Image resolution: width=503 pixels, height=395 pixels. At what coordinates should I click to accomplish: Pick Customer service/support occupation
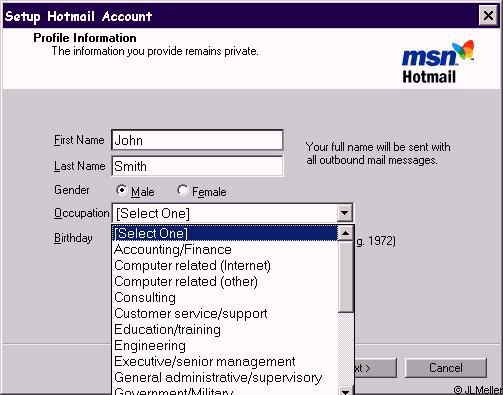[225, 313]
